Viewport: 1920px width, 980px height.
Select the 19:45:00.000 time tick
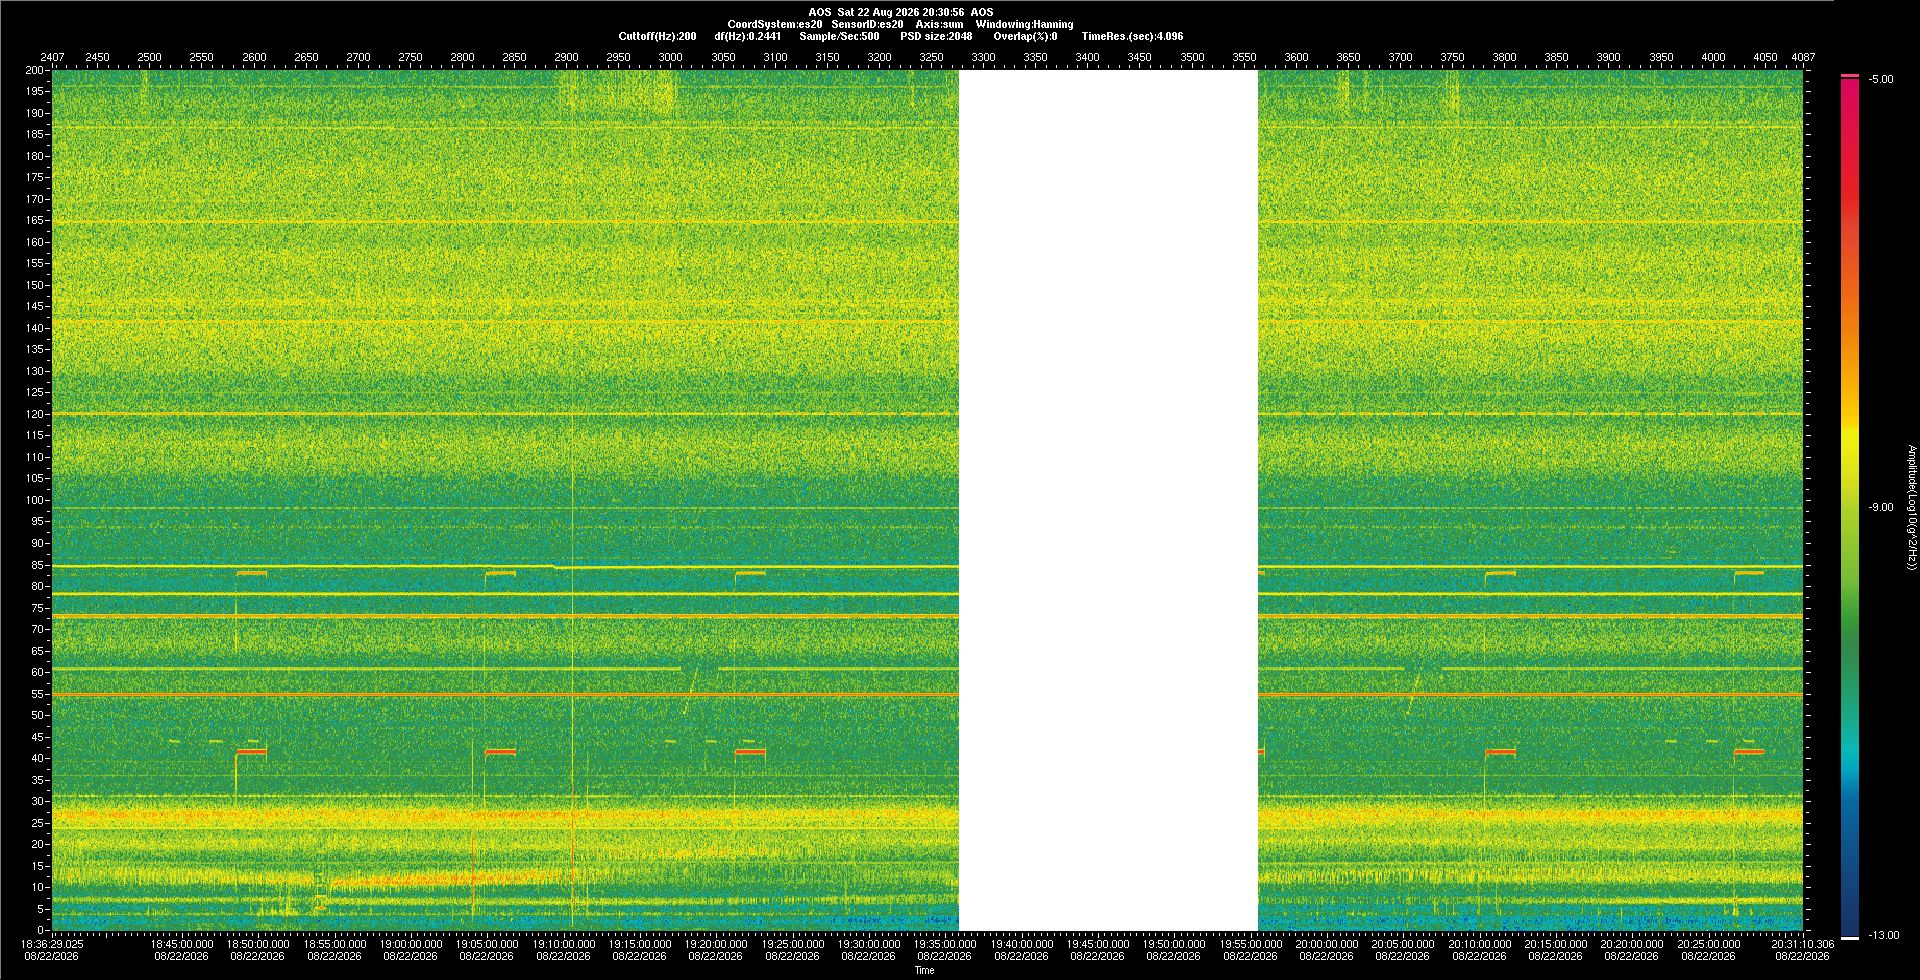(1098, 943)
